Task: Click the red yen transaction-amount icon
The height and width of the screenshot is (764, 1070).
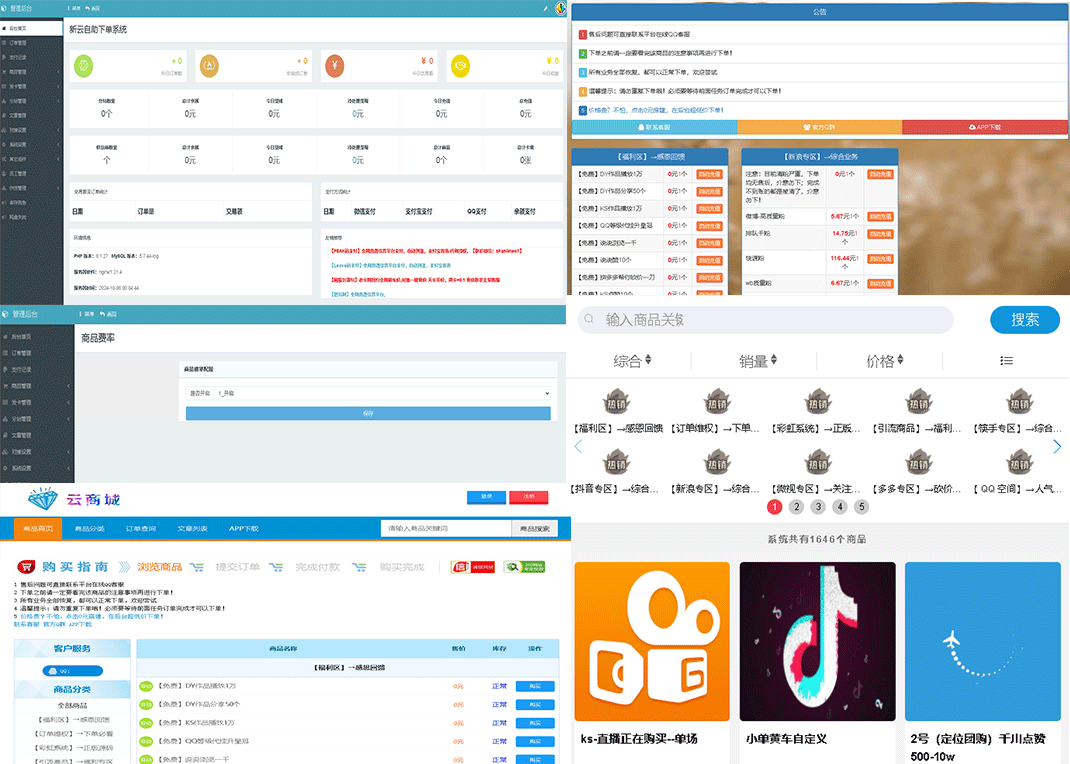Action: coord(336,67)
